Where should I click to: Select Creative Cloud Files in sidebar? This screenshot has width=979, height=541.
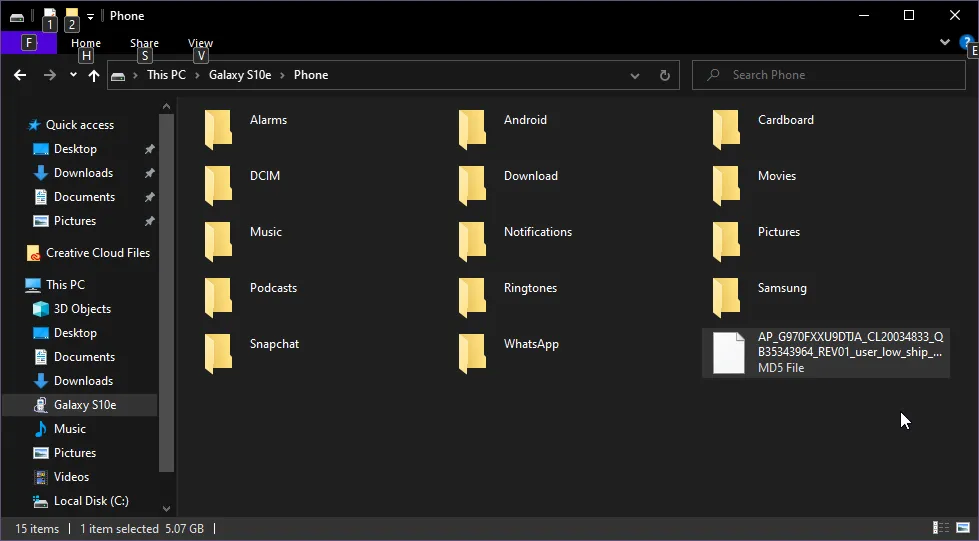click(x=97, y=253)
